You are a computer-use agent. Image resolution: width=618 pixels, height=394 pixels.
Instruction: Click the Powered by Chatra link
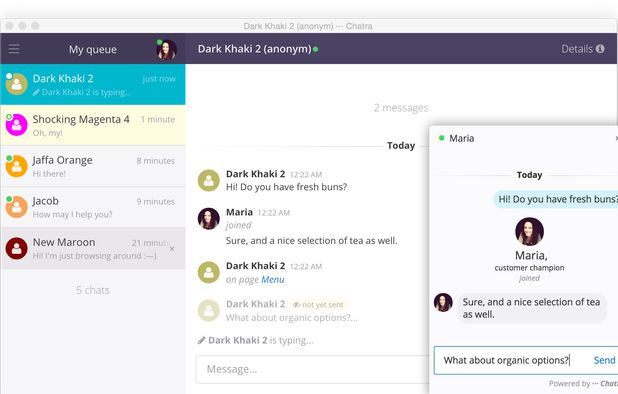(x=583, y=383)
